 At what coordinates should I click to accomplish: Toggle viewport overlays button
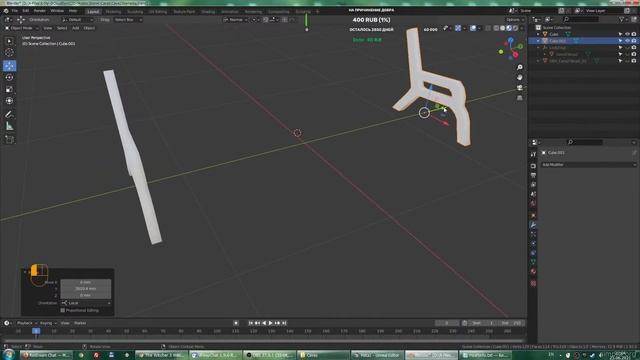[473, 28]
